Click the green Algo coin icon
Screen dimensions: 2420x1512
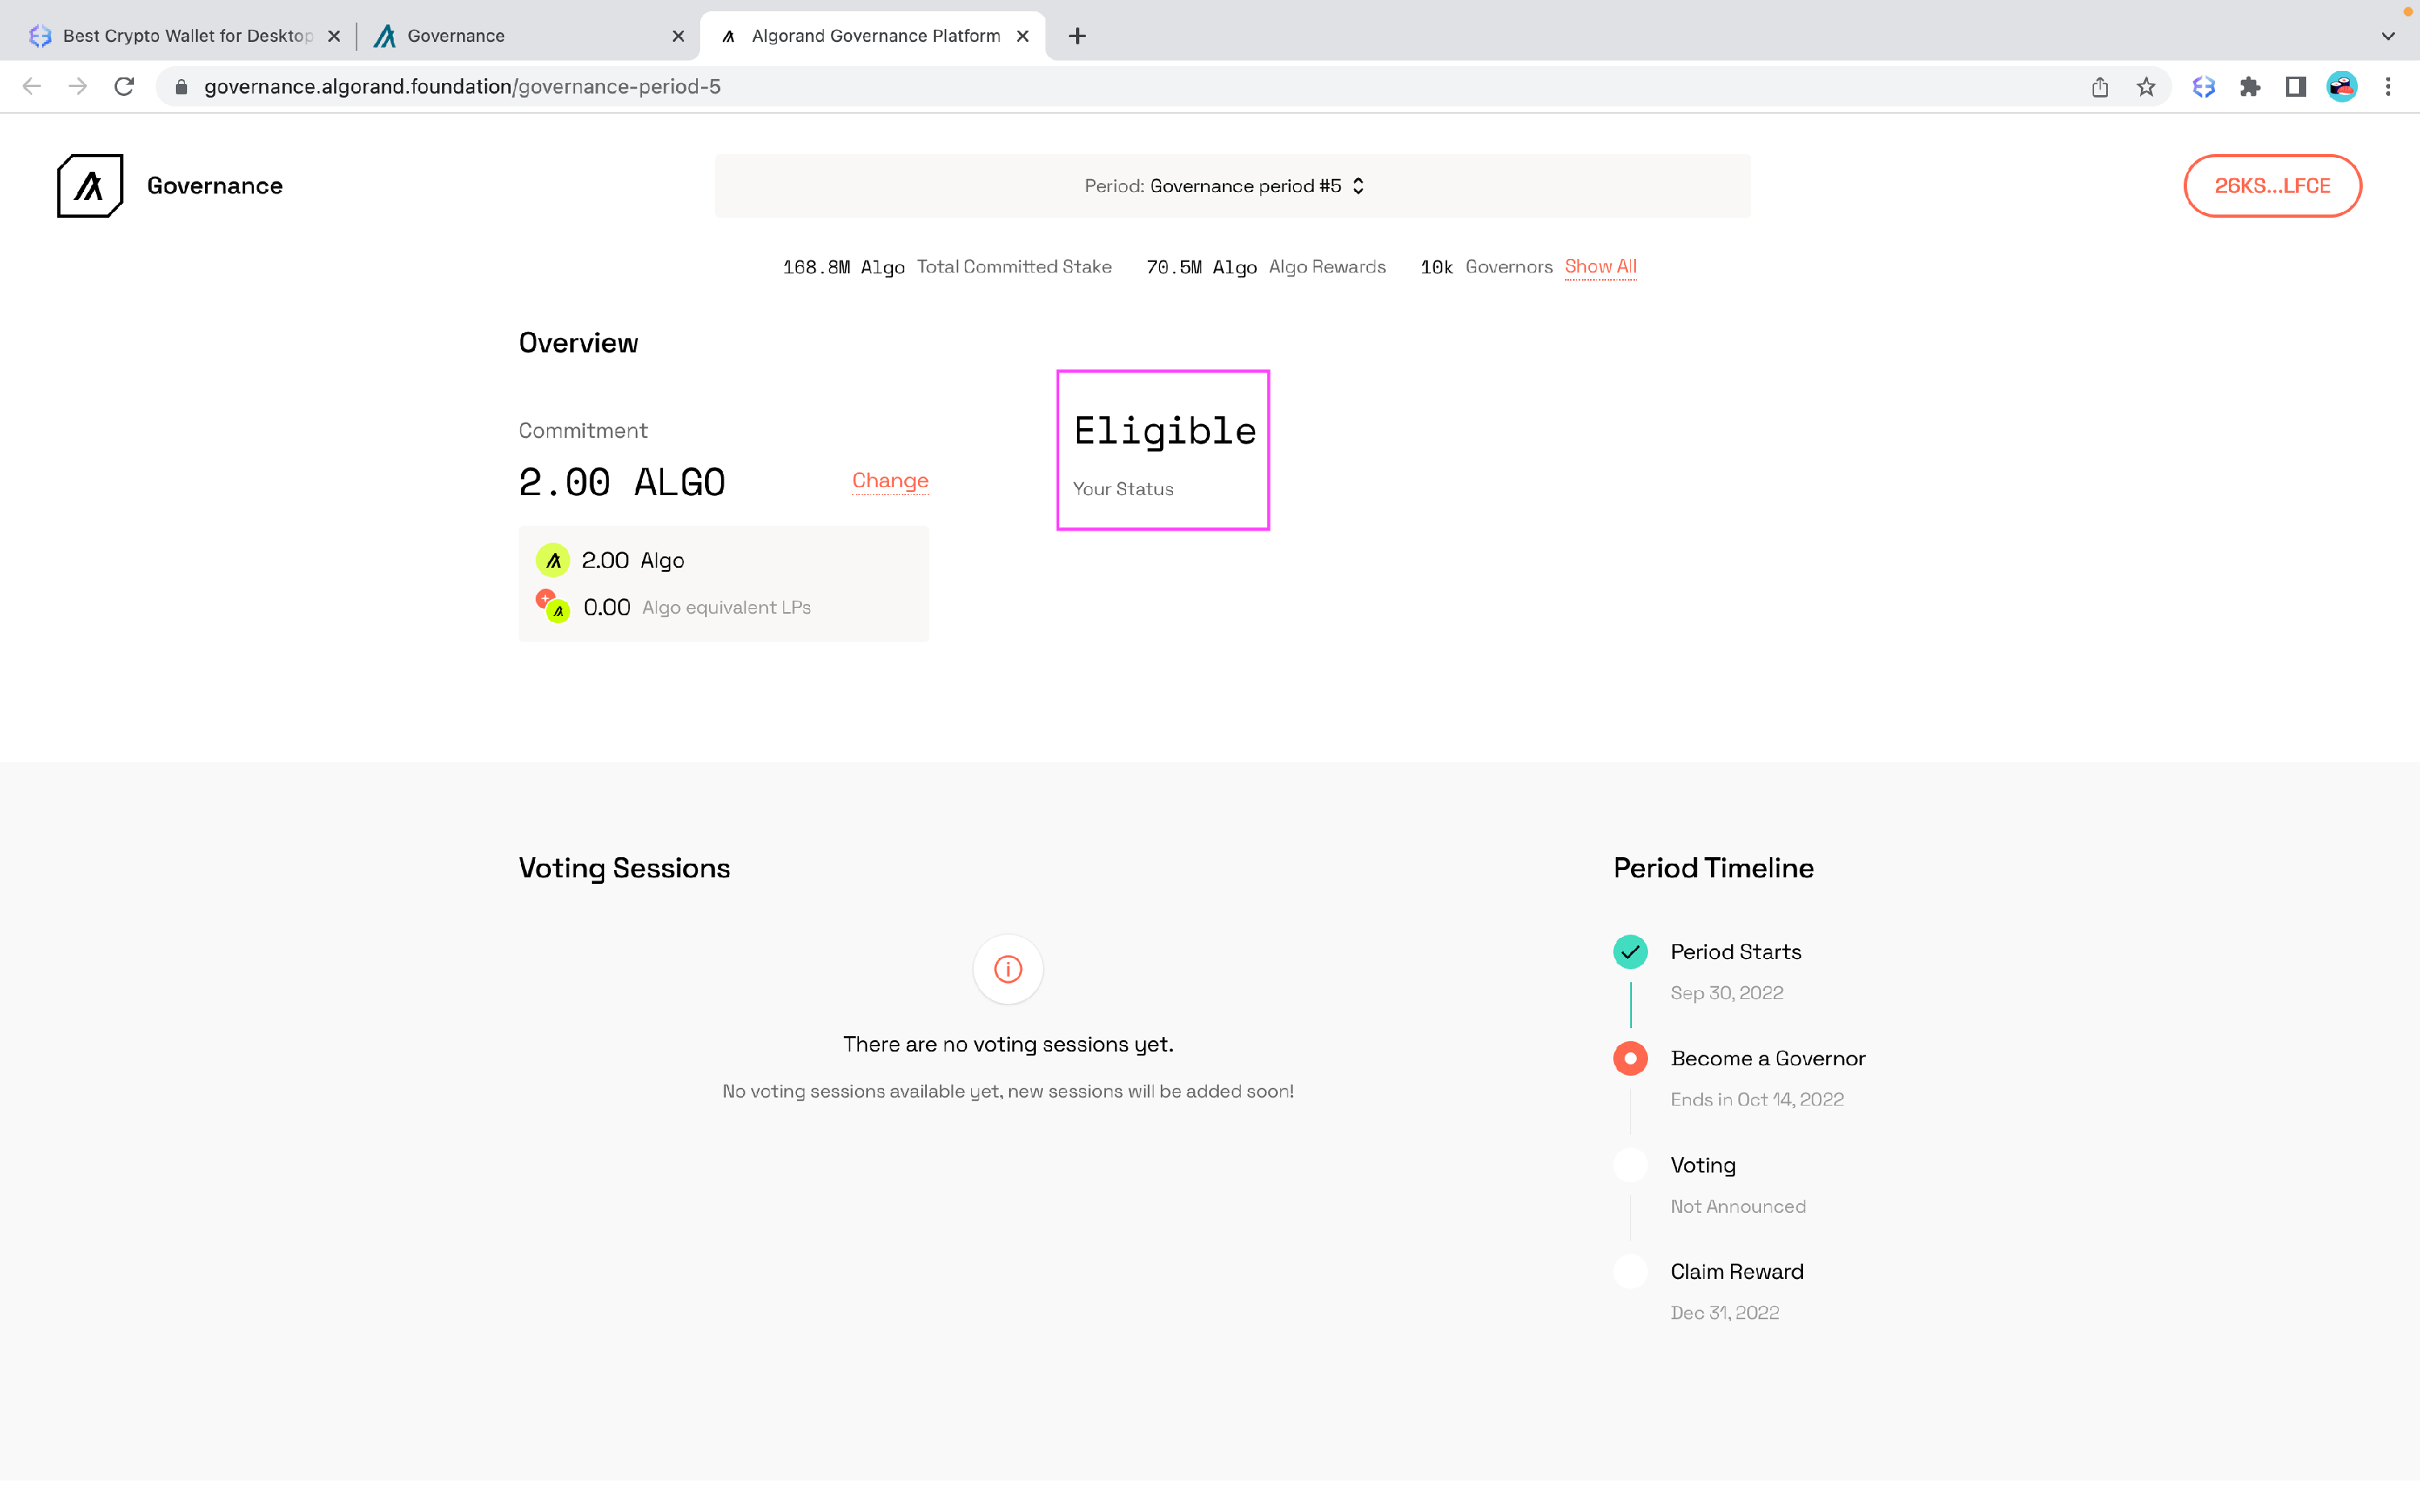pos(553,561)
